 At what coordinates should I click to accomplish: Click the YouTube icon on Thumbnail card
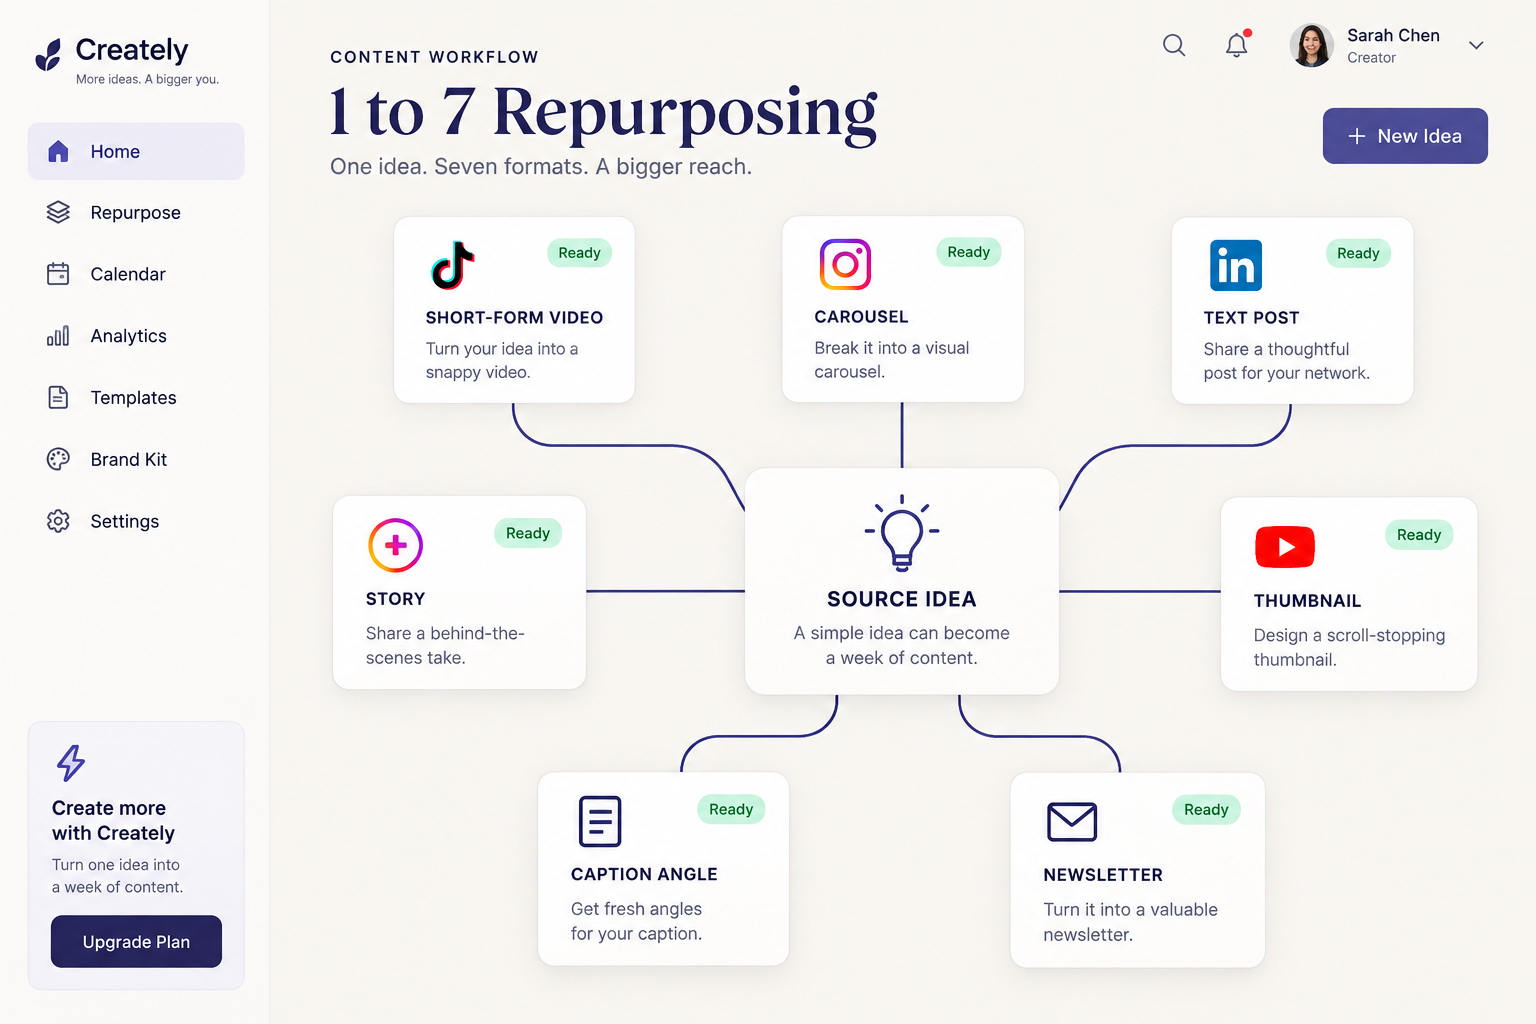click(x=1285, y=547)
